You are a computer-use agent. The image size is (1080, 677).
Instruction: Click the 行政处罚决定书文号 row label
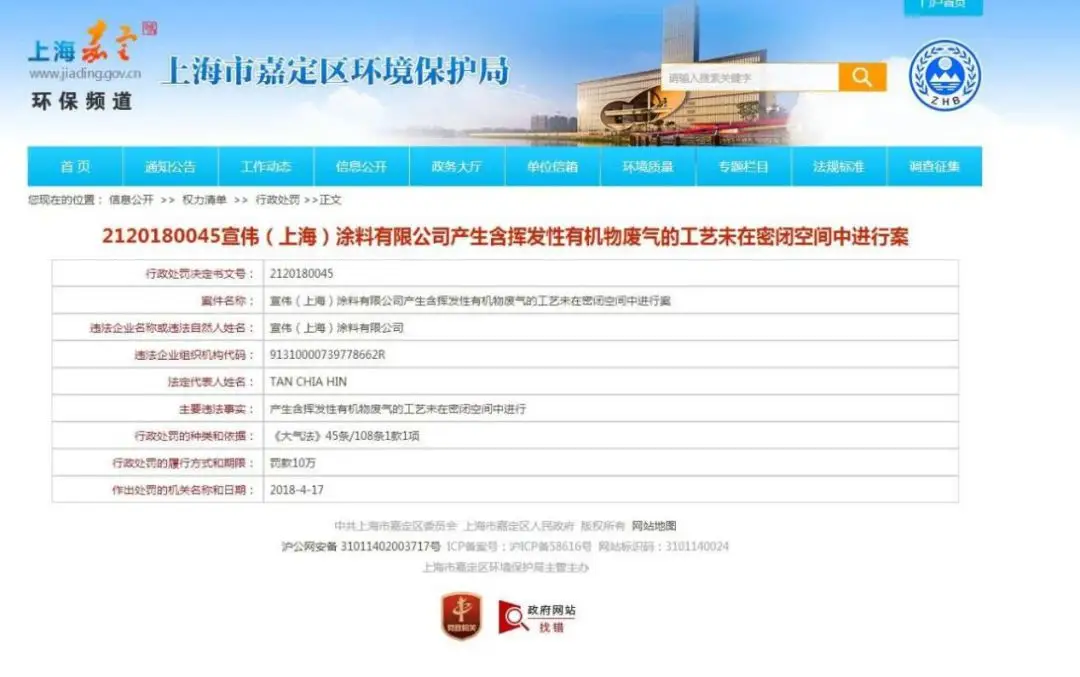click(200, 273)
